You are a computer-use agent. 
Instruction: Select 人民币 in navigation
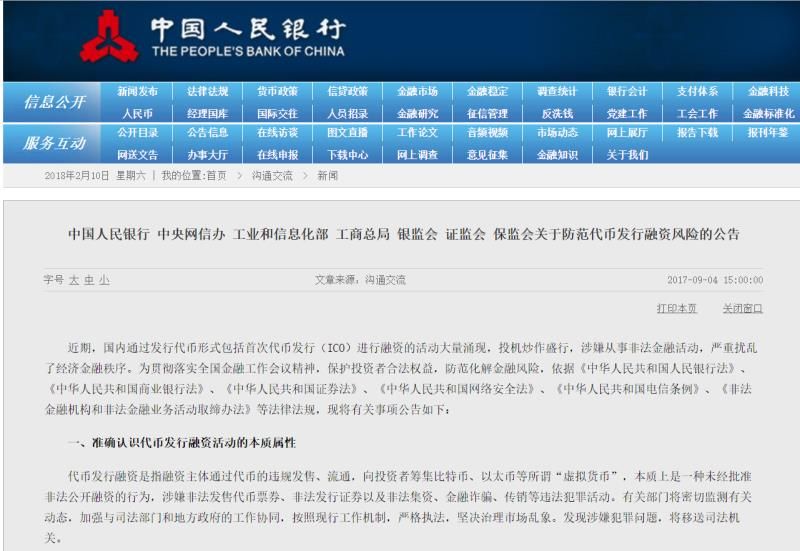pos(137,113)
